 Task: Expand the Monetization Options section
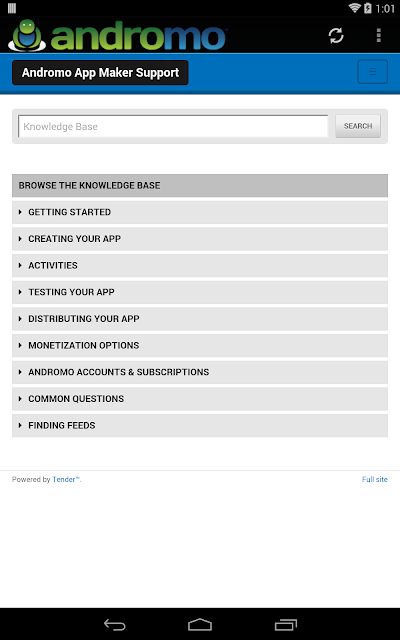click(x=200, y=345)
